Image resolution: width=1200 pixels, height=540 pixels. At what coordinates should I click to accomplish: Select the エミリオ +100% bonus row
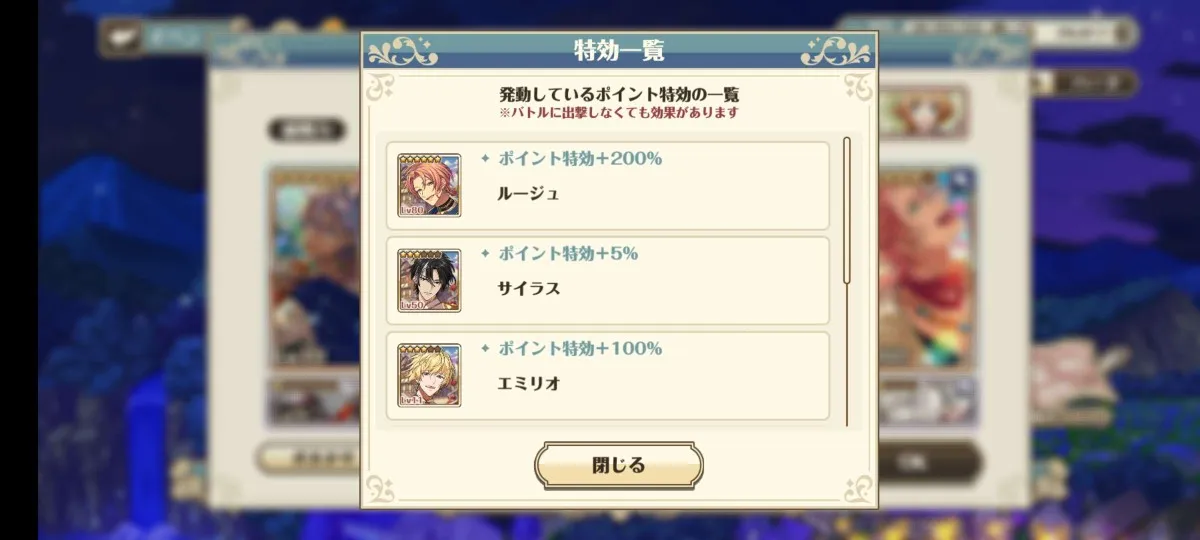coord(608,376)
